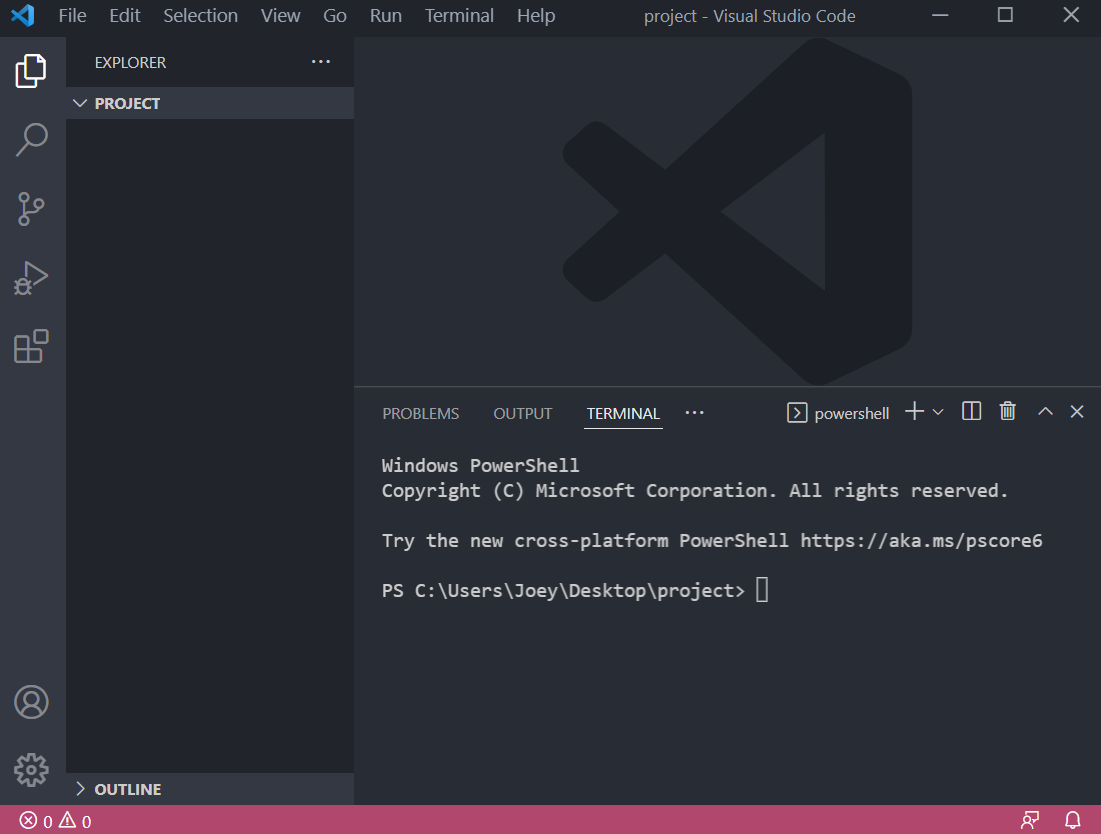The image size is (1101, 834).
Task: Open the Accounts menu icon
Action: [32, 702]
